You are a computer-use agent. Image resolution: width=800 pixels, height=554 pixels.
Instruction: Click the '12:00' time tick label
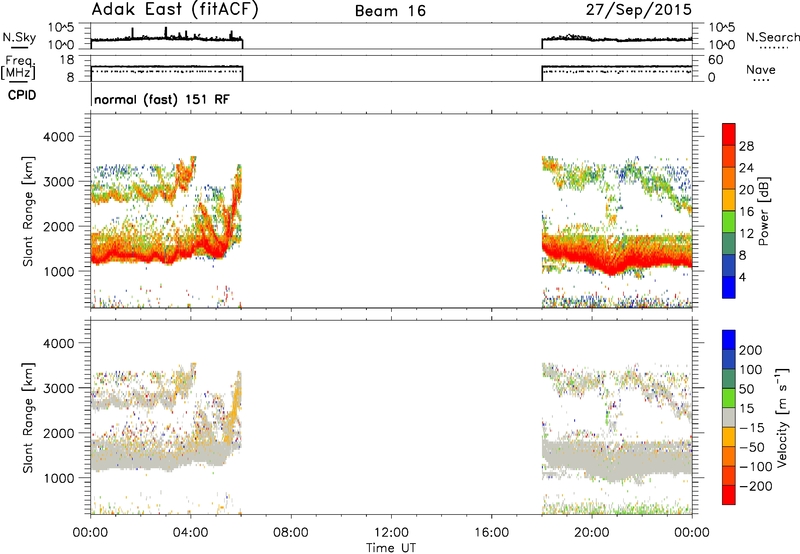tap(391, 533)
